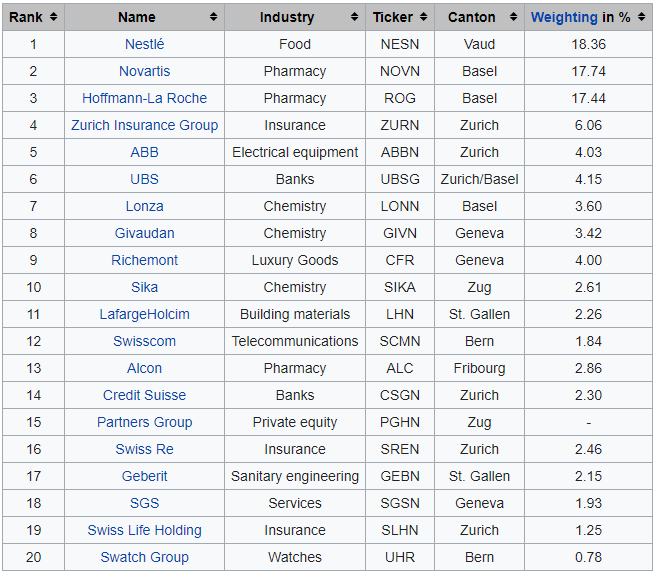Follow the Sika link
This screenshot has width=654, height=572.
[144, 287]
